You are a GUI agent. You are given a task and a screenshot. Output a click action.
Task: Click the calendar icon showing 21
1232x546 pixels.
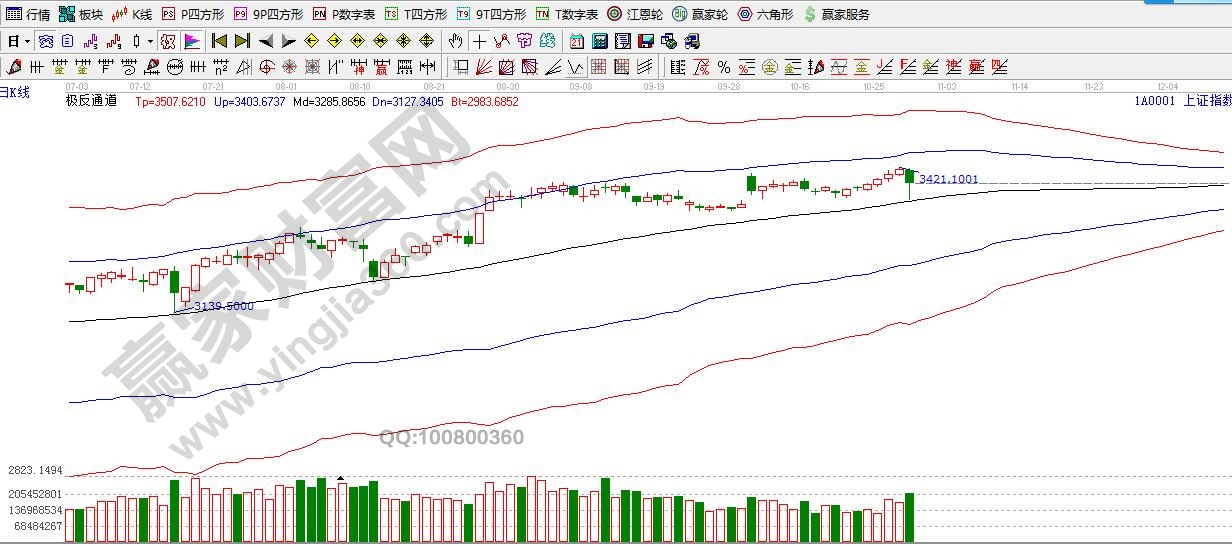577,41
